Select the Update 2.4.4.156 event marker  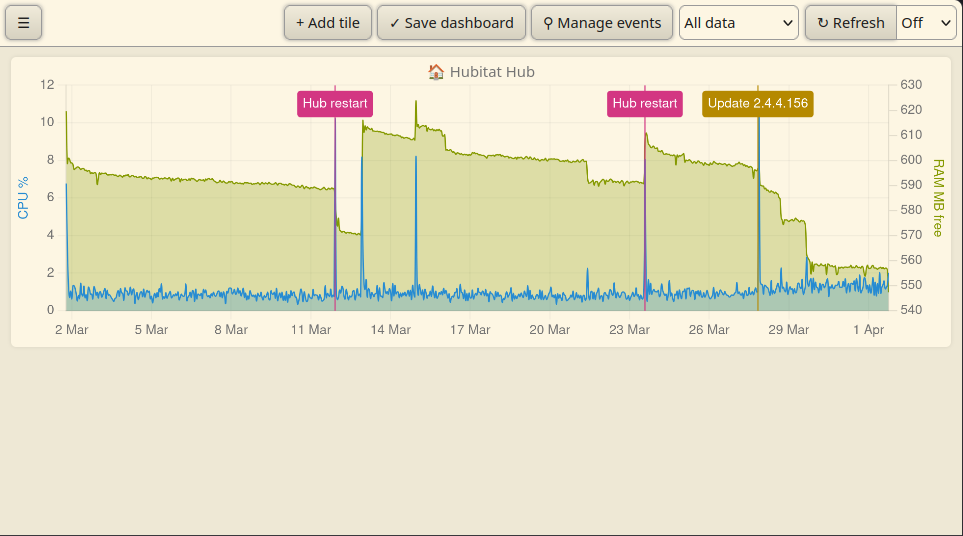758,103
